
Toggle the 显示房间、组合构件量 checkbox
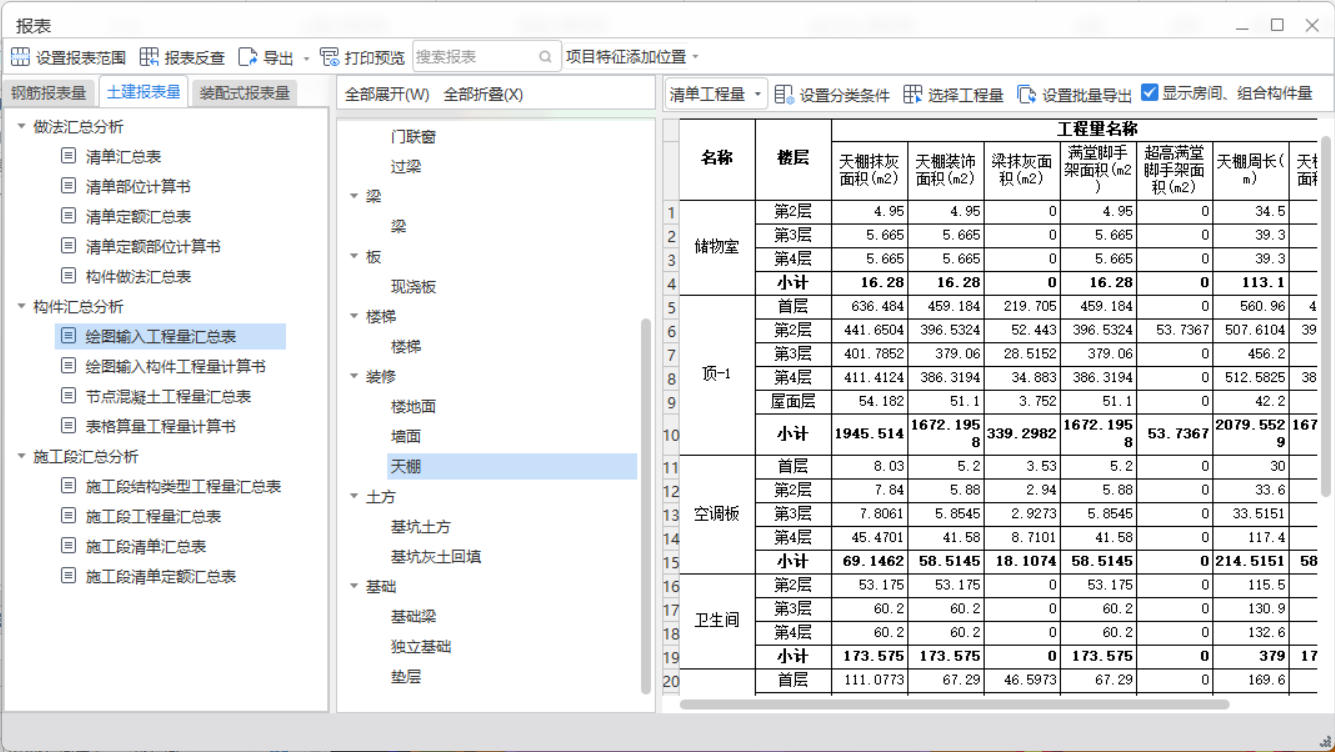pyautogui.click(x=1150, y=93)
